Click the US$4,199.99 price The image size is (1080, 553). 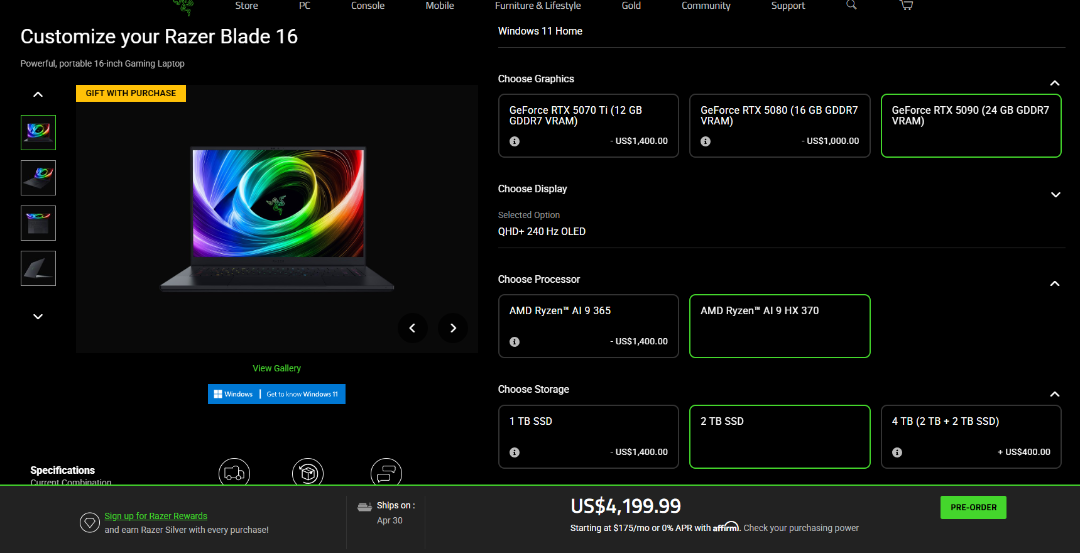tap(626, 506)
